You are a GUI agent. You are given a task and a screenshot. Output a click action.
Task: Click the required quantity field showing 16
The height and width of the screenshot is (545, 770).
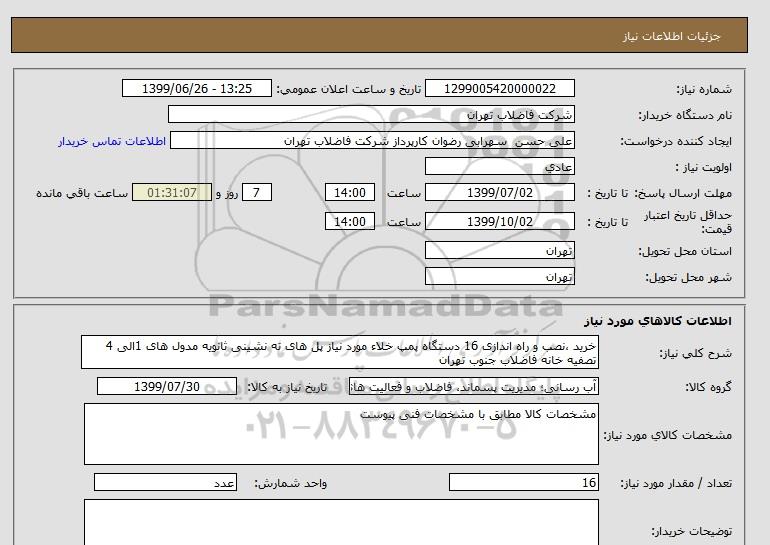tap(523, 483)
